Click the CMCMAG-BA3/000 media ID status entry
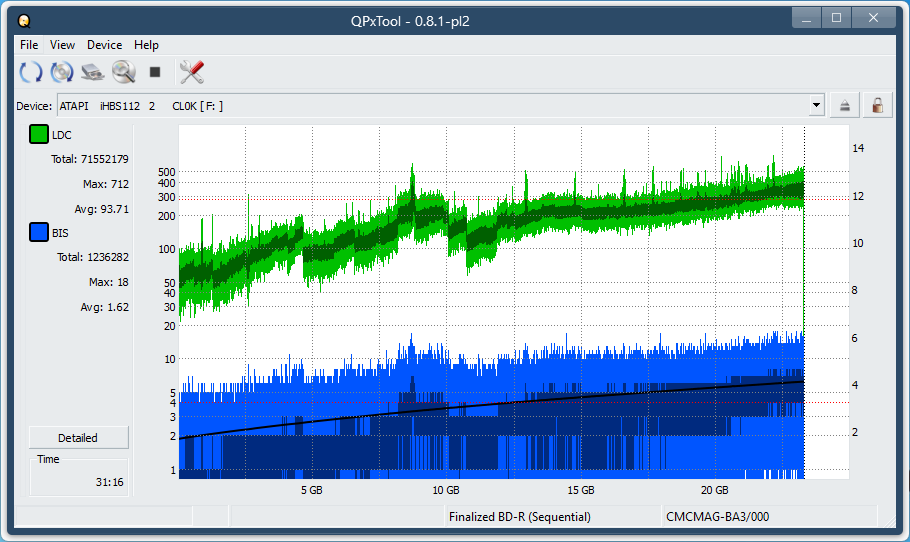The image size is (910, 542). coord(718,516)
